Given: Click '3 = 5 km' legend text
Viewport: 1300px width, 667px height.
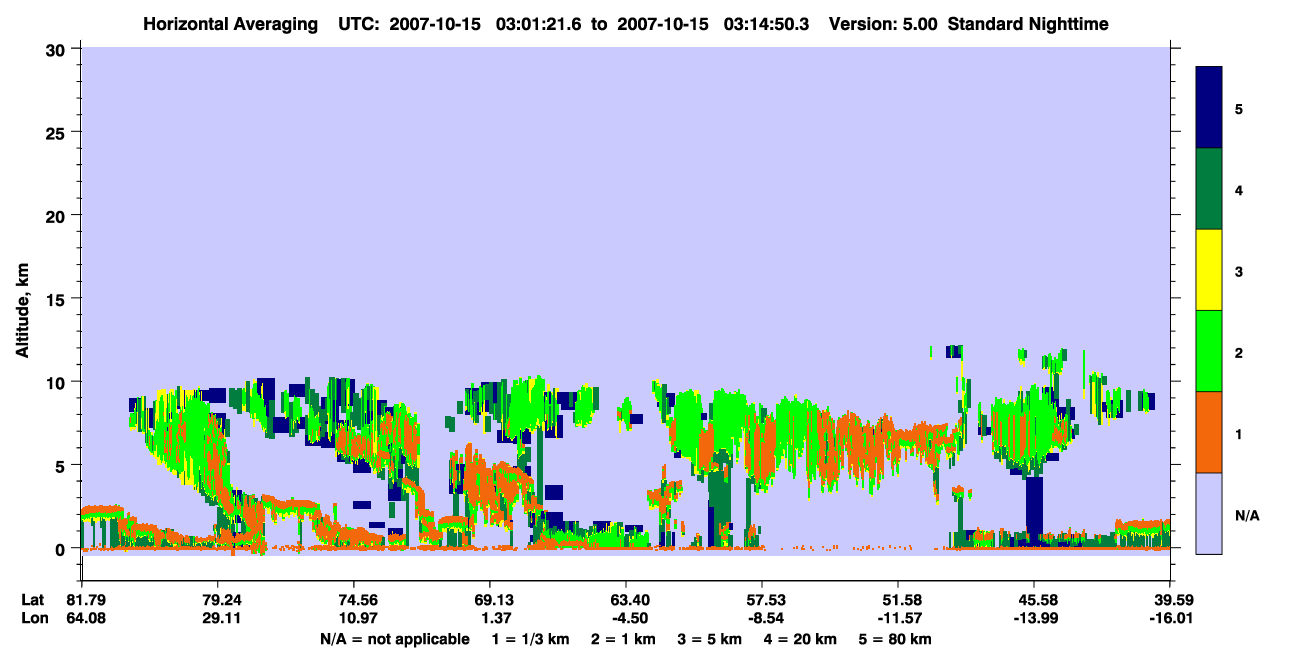Looking at the screenshot, I should click(x=712, y=639).
